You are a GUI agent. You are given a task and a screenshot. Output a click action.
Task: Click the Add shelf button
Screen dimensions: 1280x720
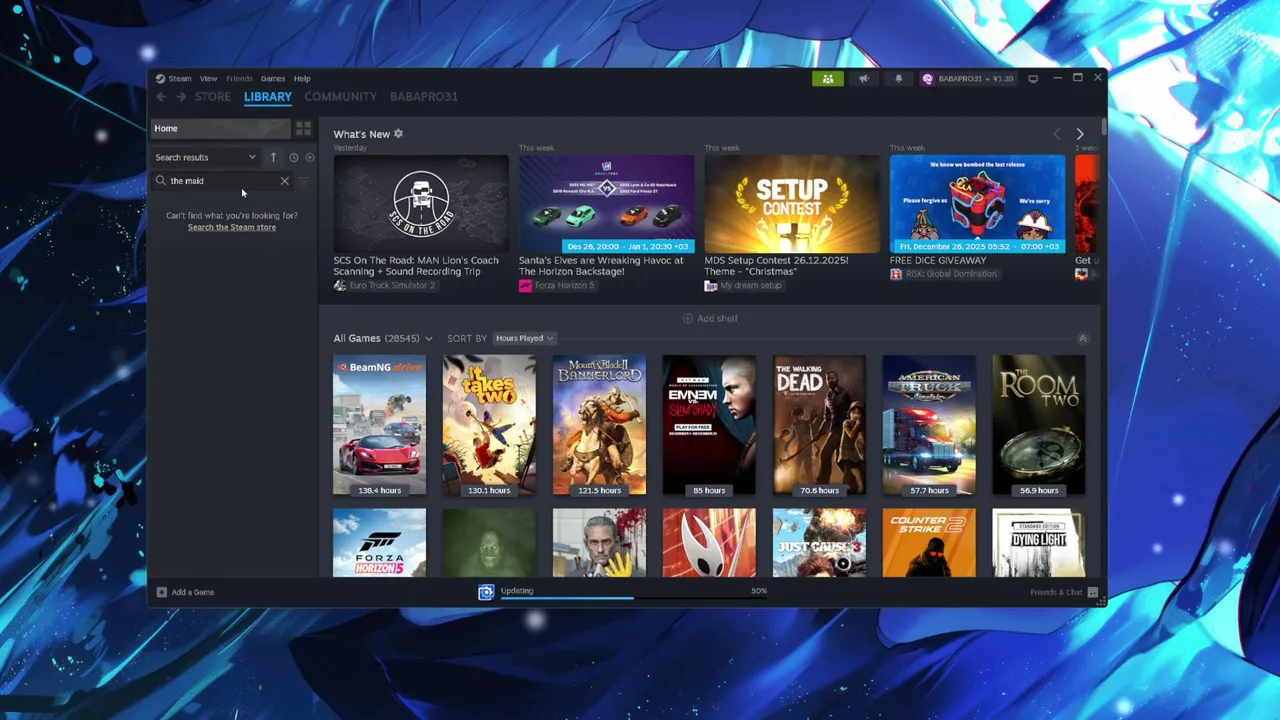pyautogui.click(x=710, y=318)
